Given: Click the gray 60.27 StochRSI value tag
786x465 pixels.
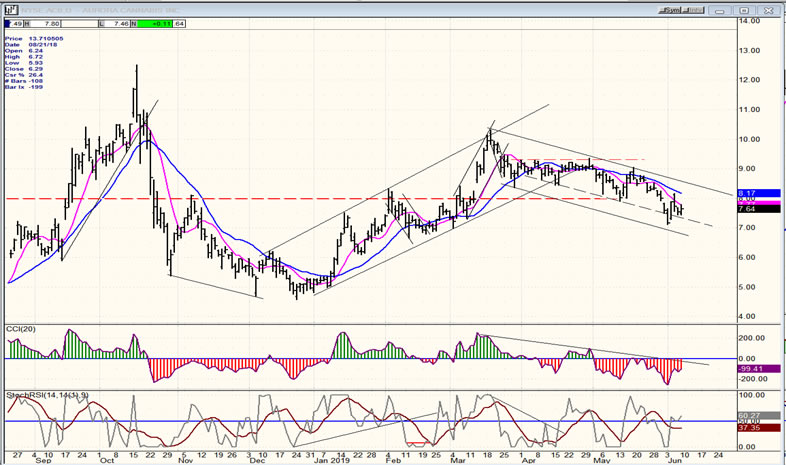Looking at the screenshot, I should tap(748, 414).
